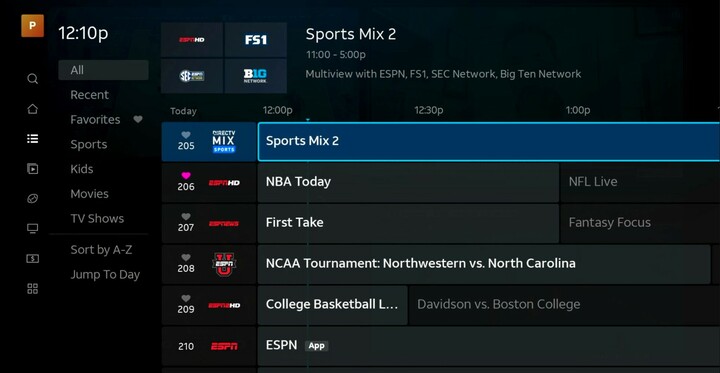Select the Movies filter

pyautogui.click(x=90, y=194)
